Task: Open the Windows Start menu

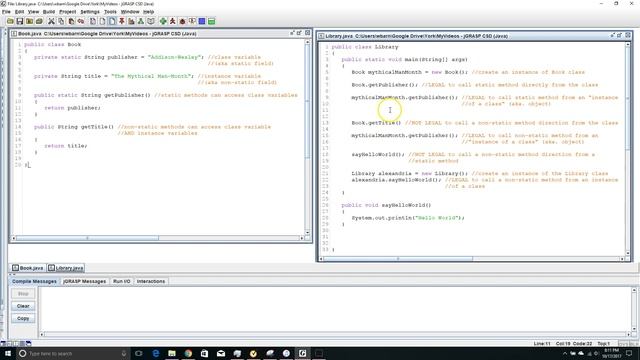Action: pos(7,353)
